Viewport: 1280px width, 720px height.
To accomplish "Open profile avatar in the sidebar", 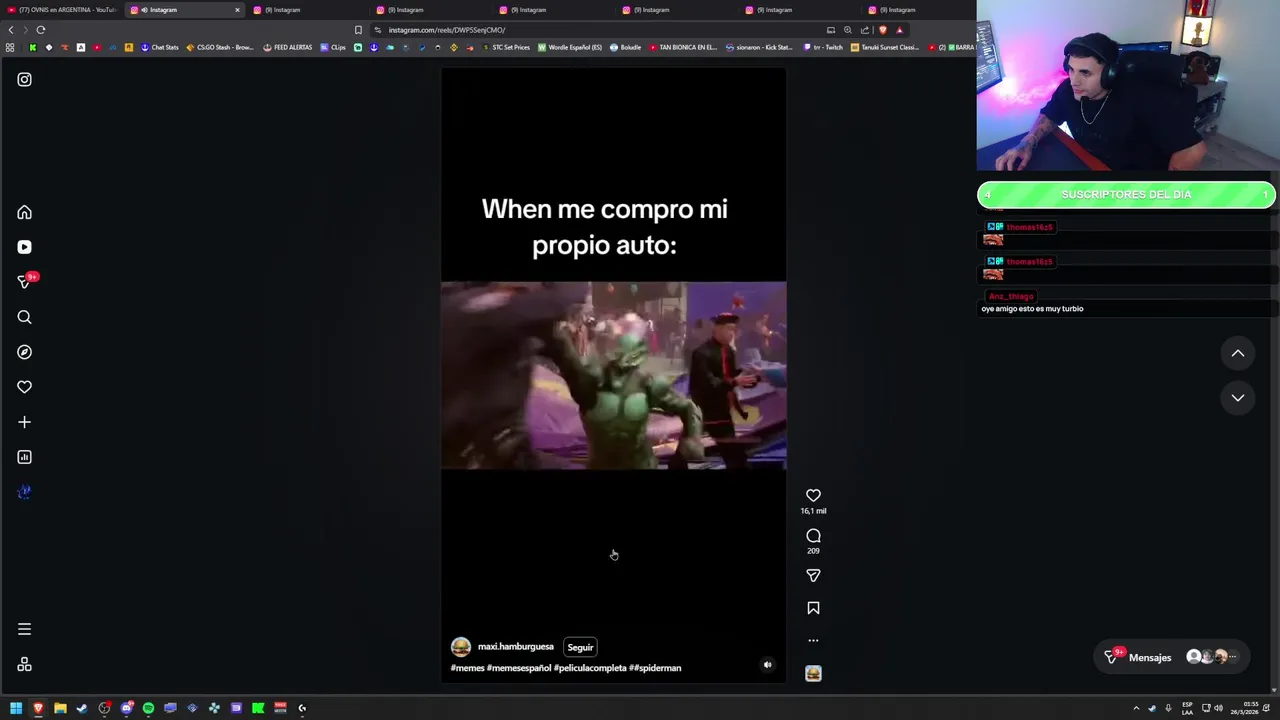I will (x=24, y=492).
